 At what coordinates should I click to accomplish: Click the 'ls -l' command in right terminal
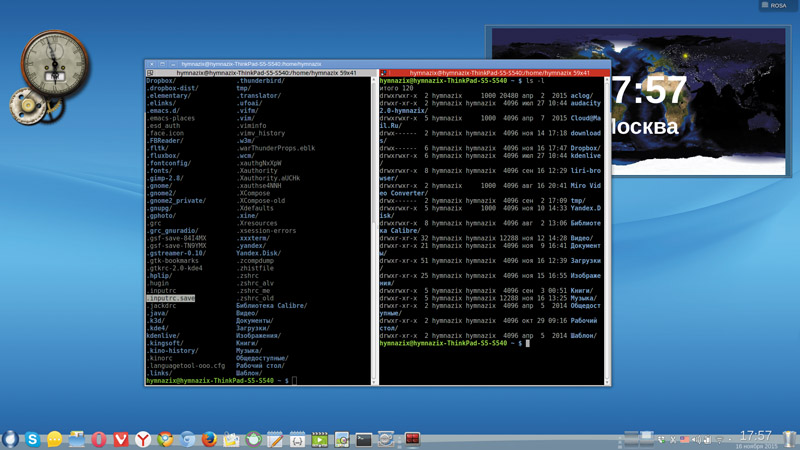[535, 81]
